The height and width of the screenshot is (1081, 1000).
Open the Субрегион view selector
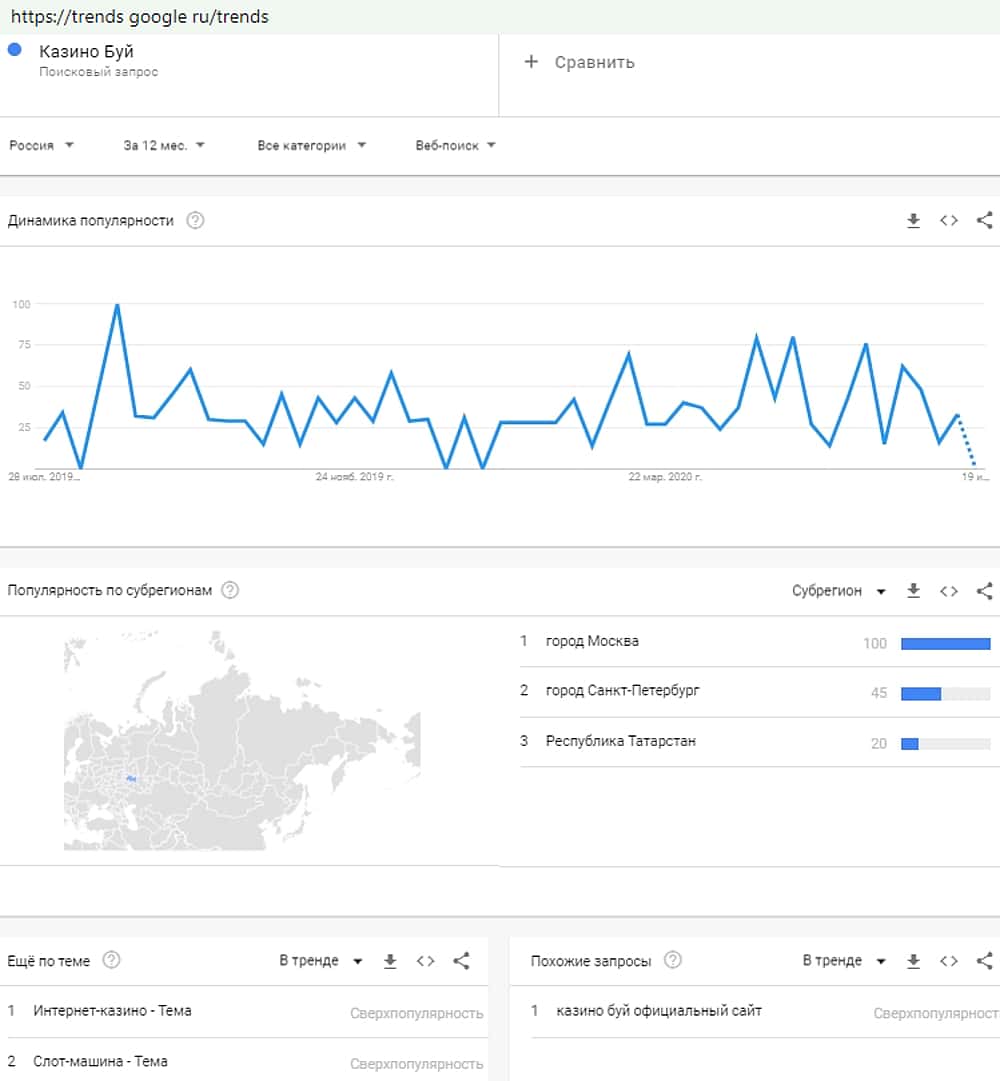839,591
